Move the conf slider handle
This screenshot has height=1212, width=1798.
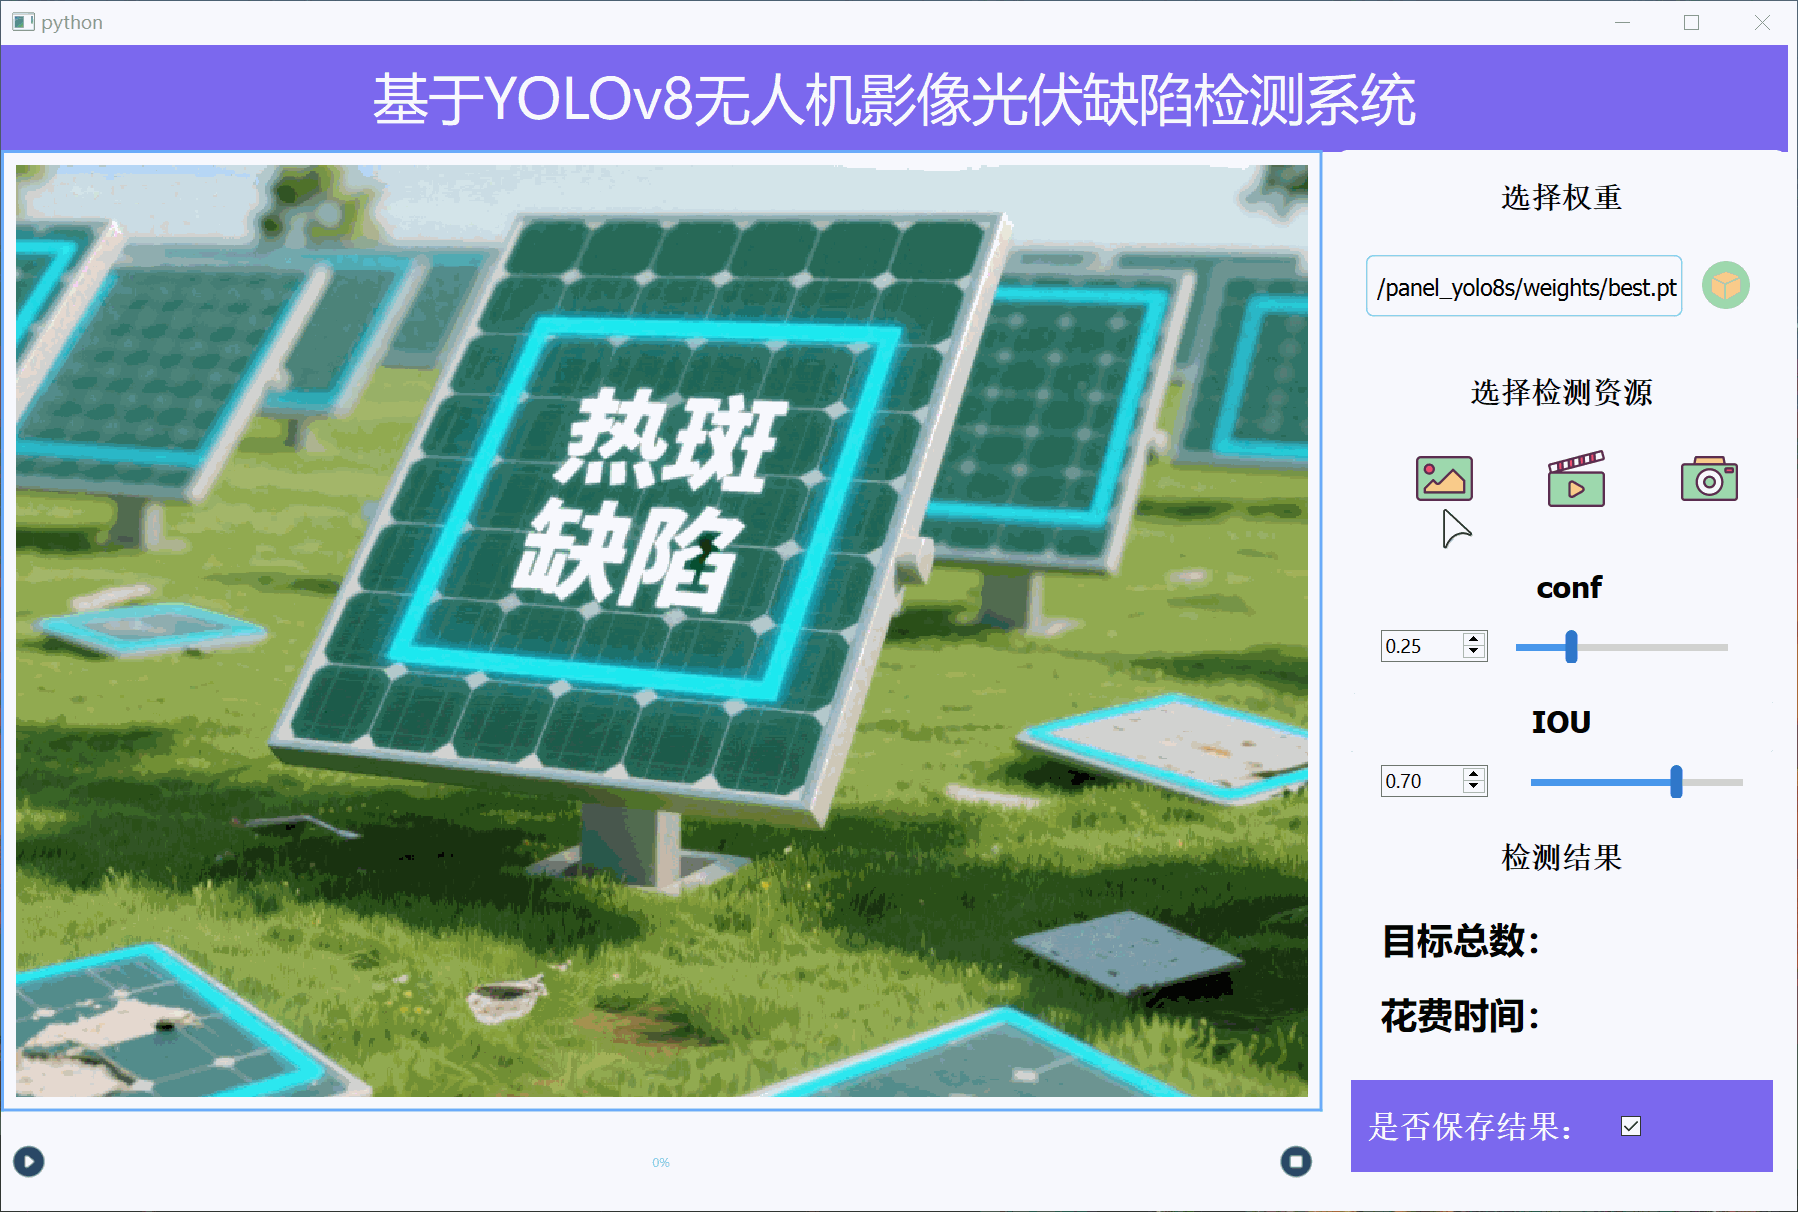tap(1570, 648)
